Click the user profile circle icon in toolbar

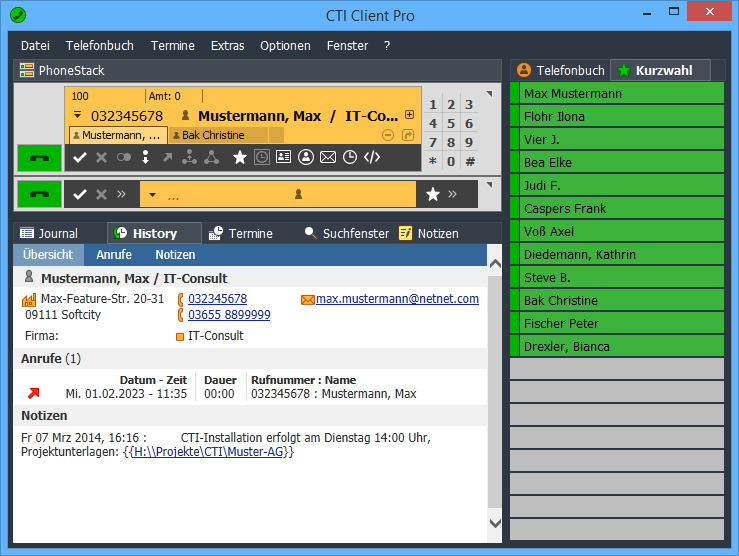[x=306, y=157]
